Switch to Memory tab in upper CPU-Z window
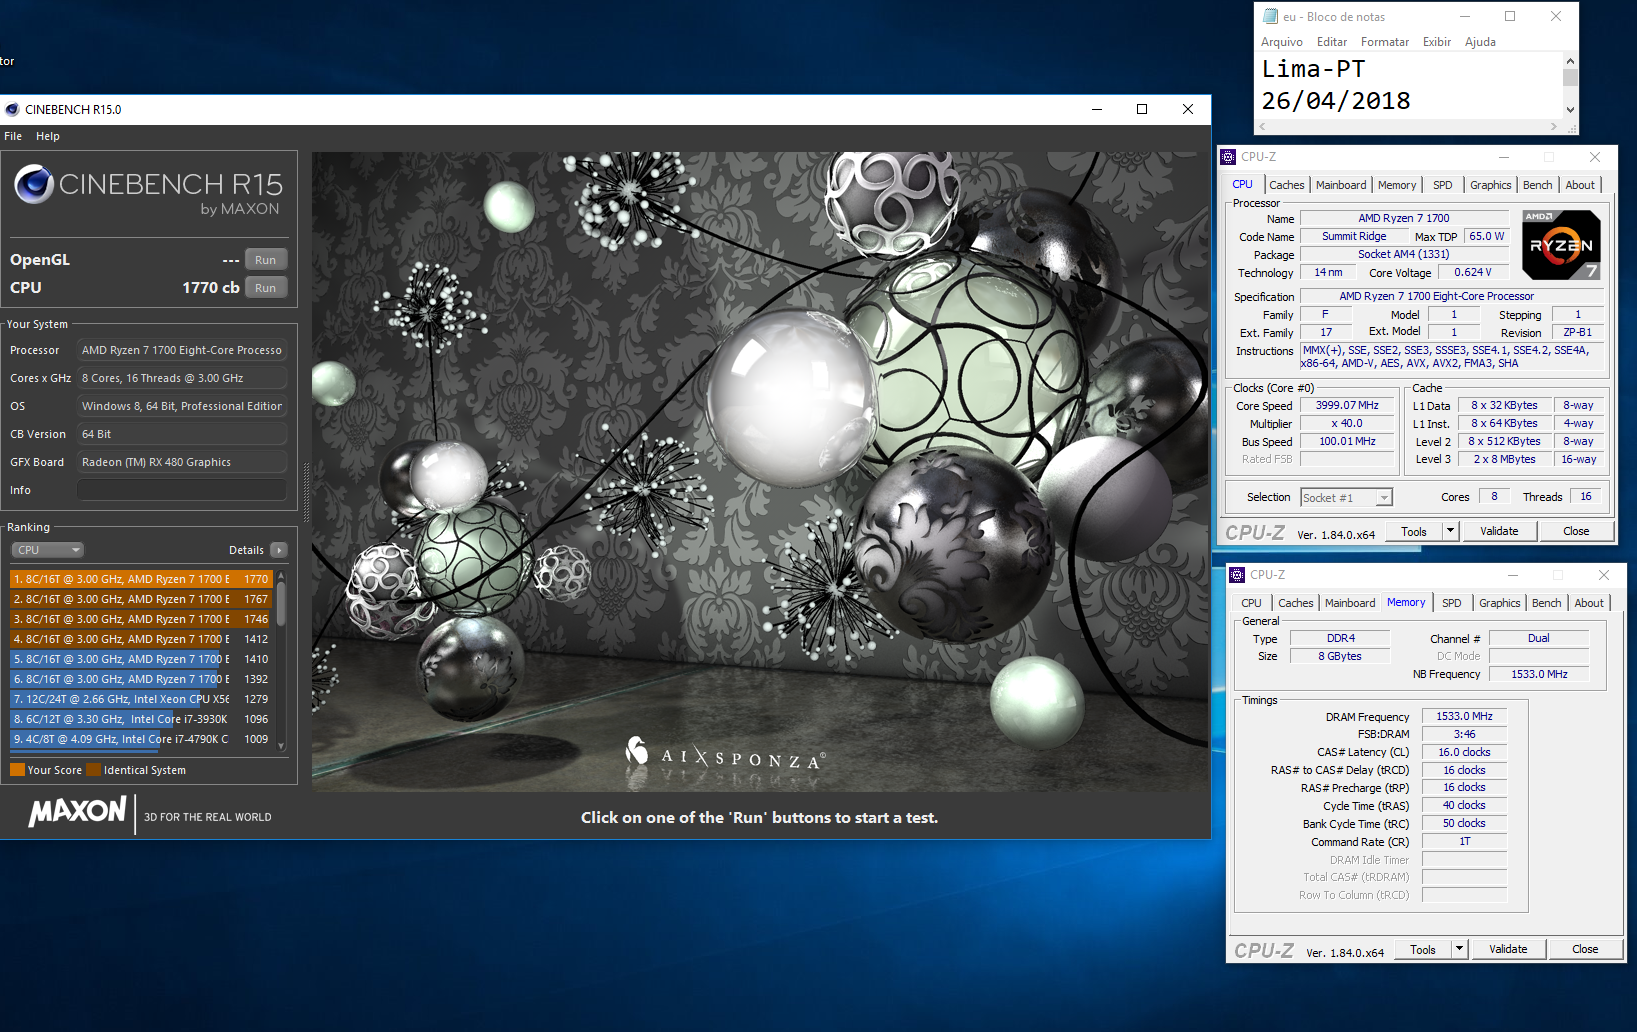This screenshot has width=1637, height=1032. coord(1397,185)
